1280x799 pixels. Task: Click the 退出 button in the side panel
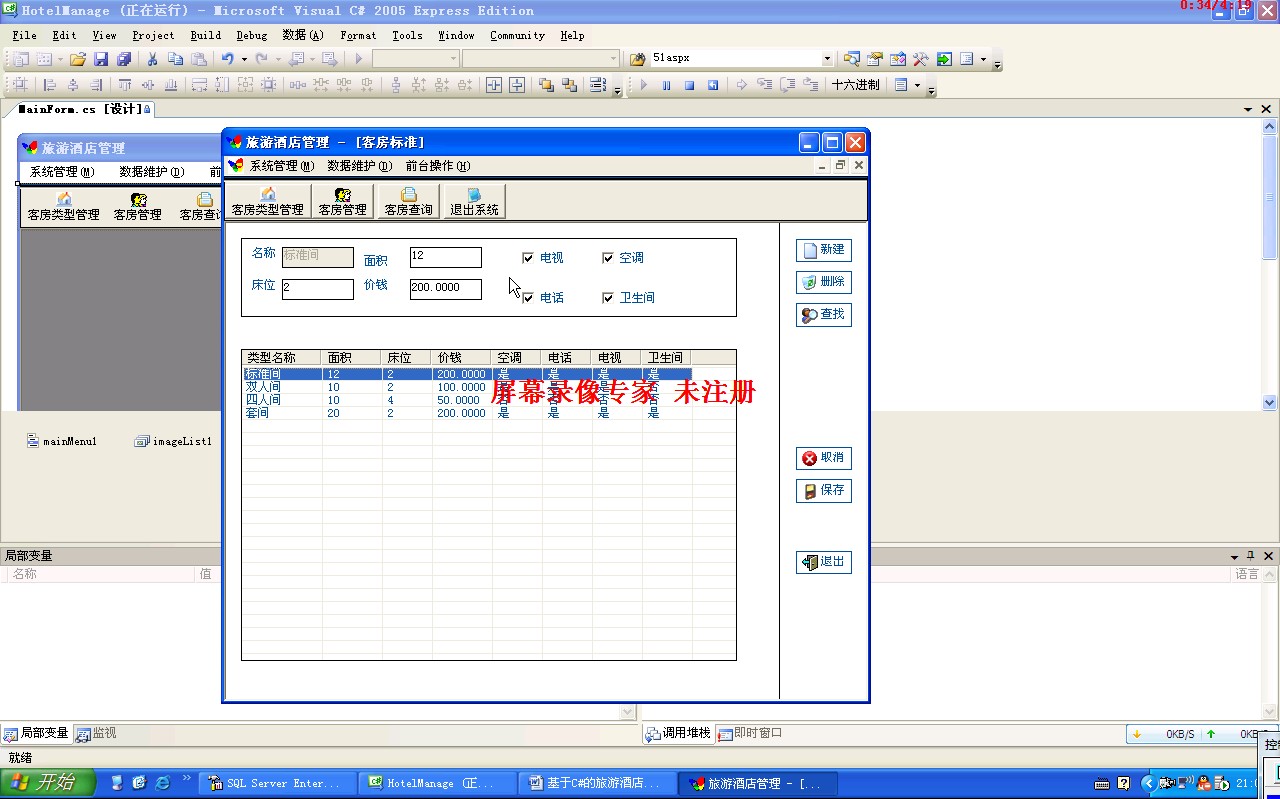824,562
